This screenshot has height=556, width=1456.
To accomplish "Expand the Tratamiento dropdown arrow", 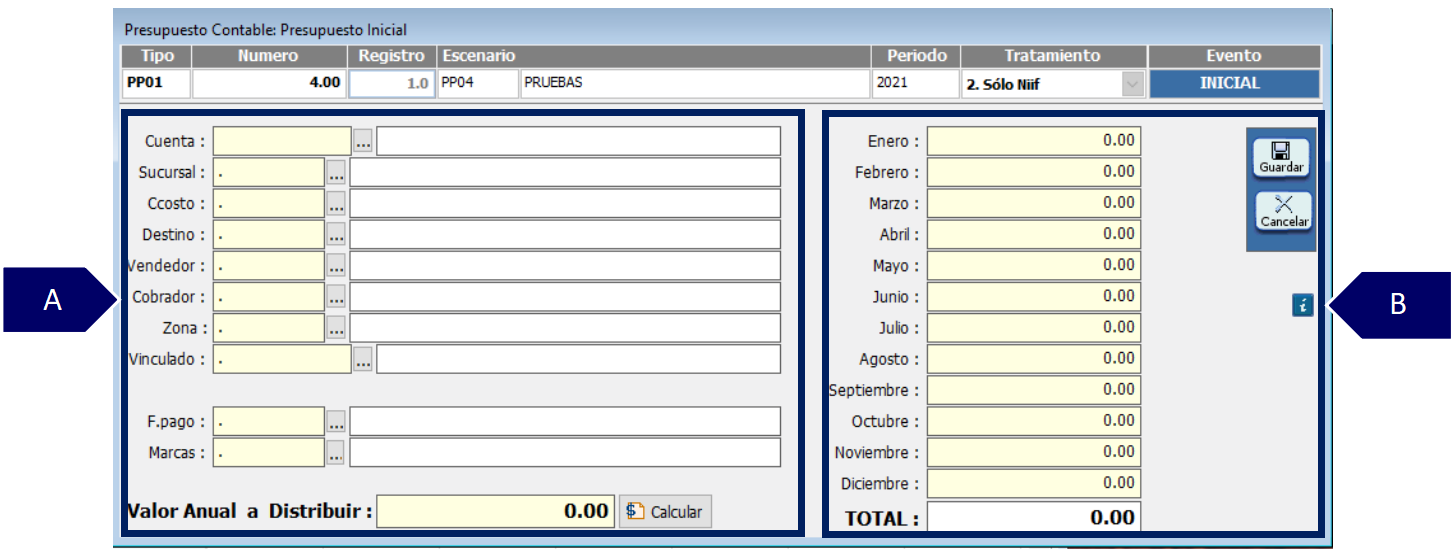I will coord(1132,84).
